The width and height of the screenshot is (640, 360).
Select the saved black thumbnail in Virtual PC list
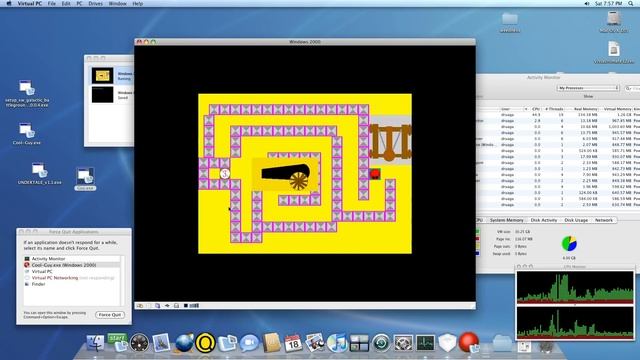click(x=102, y=95)
